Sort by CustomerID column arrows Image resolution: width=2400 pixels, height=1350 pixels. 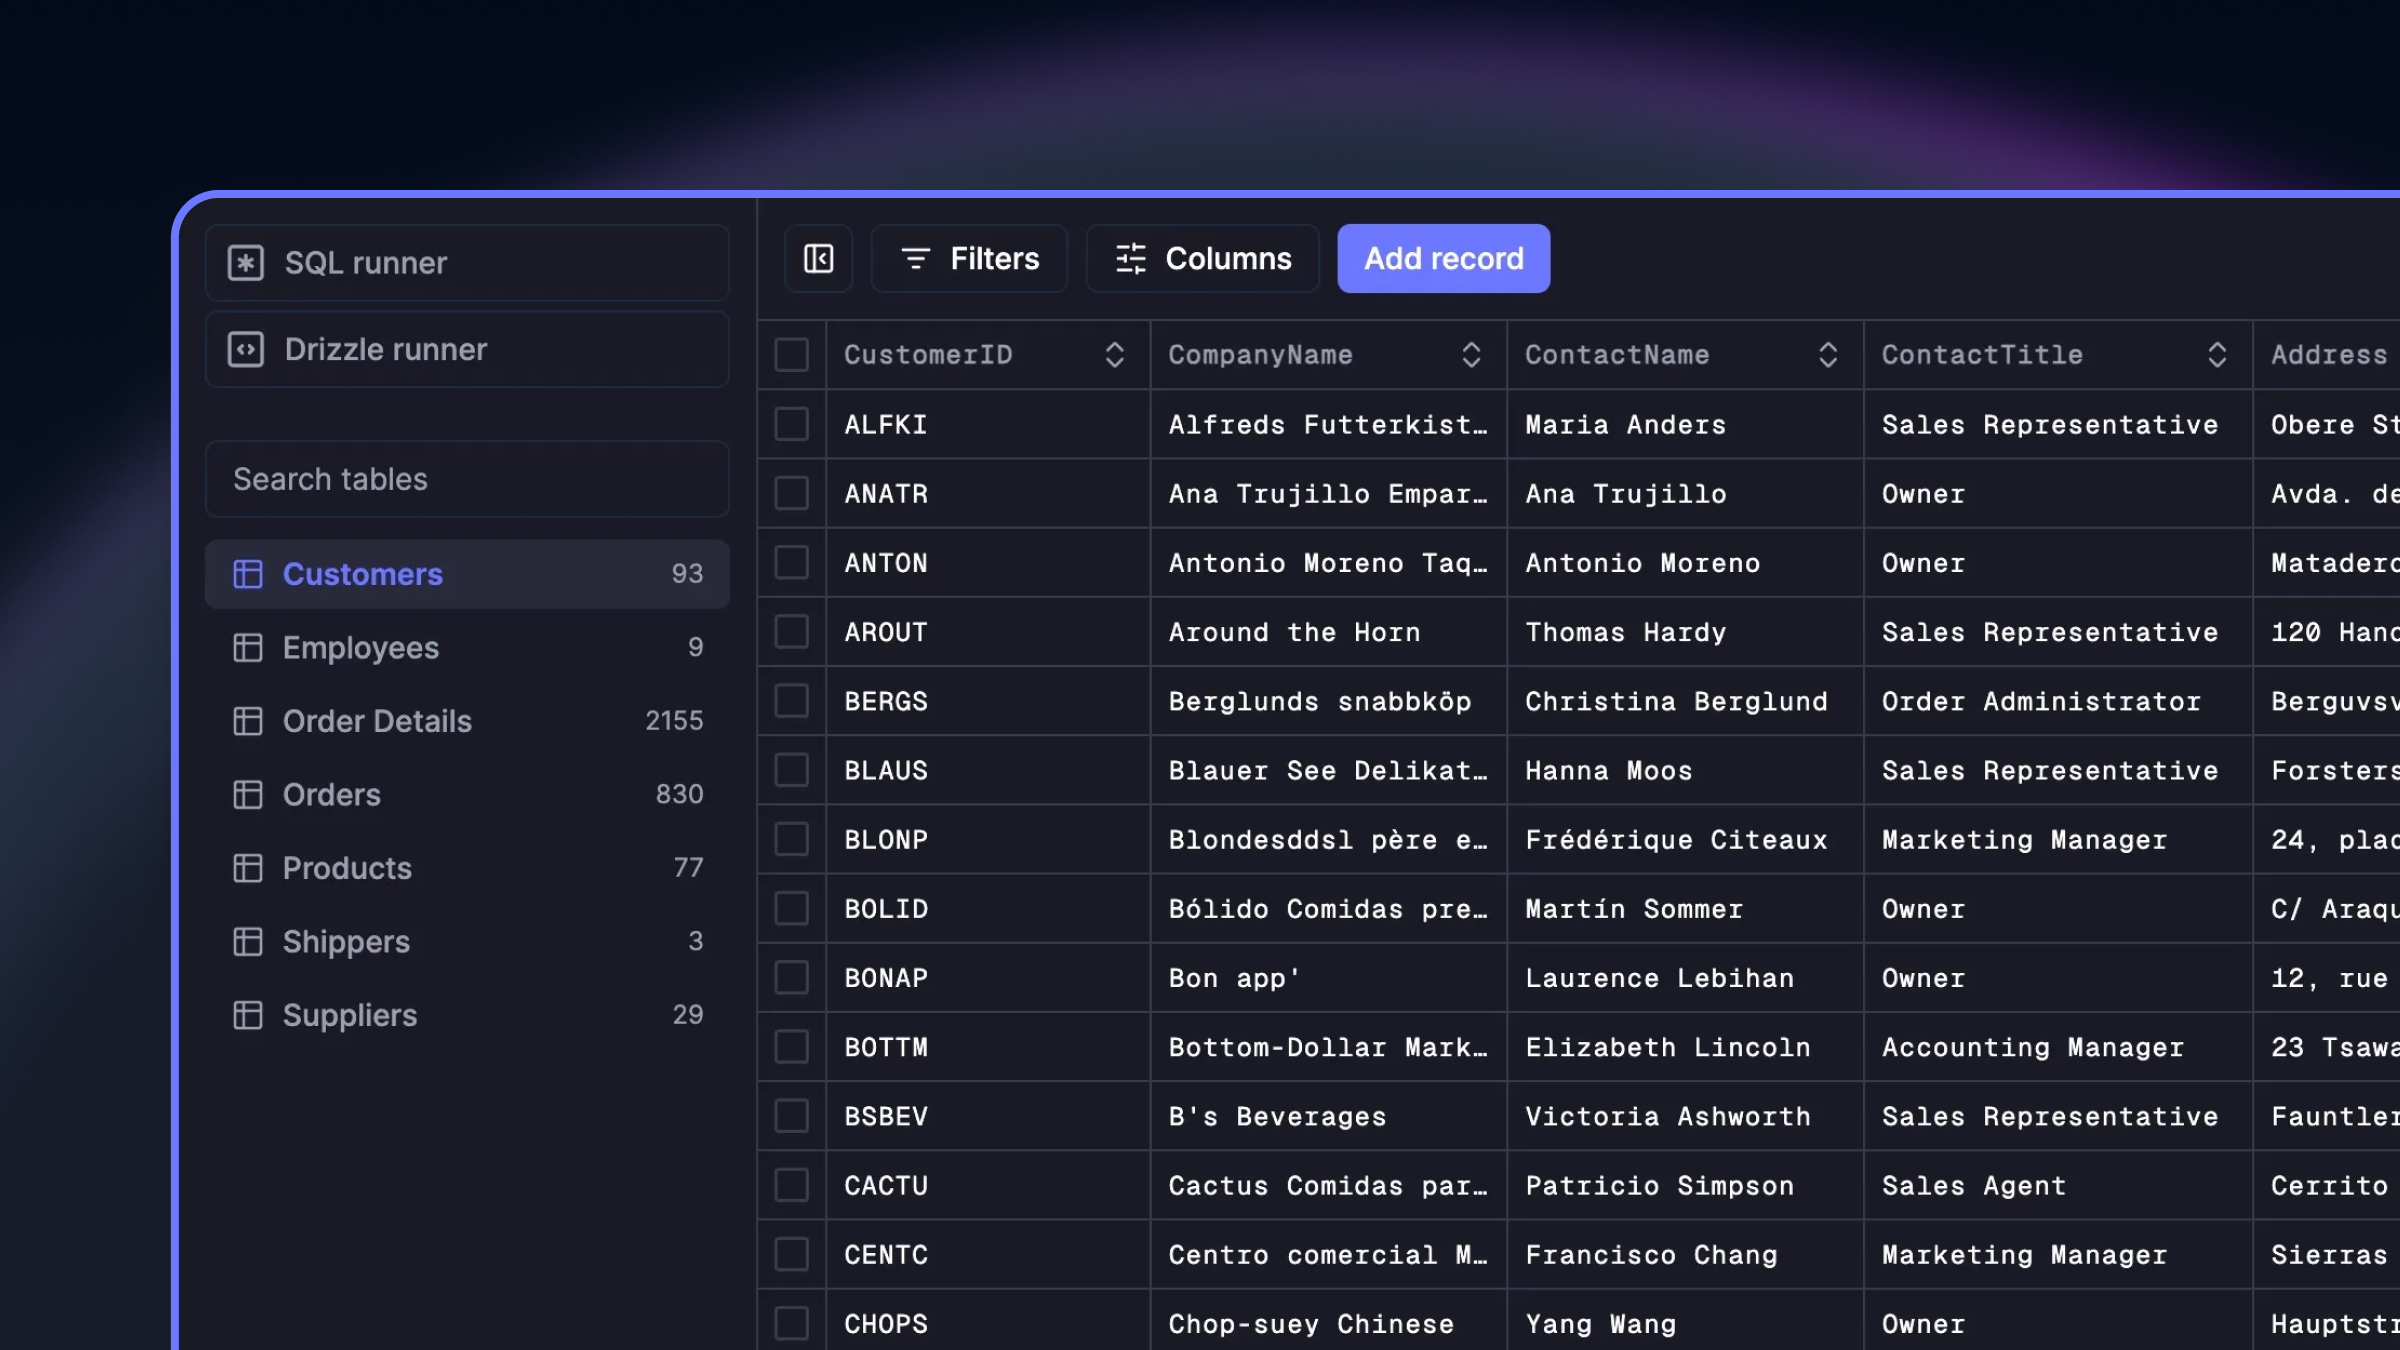(x=1114, y=355)
